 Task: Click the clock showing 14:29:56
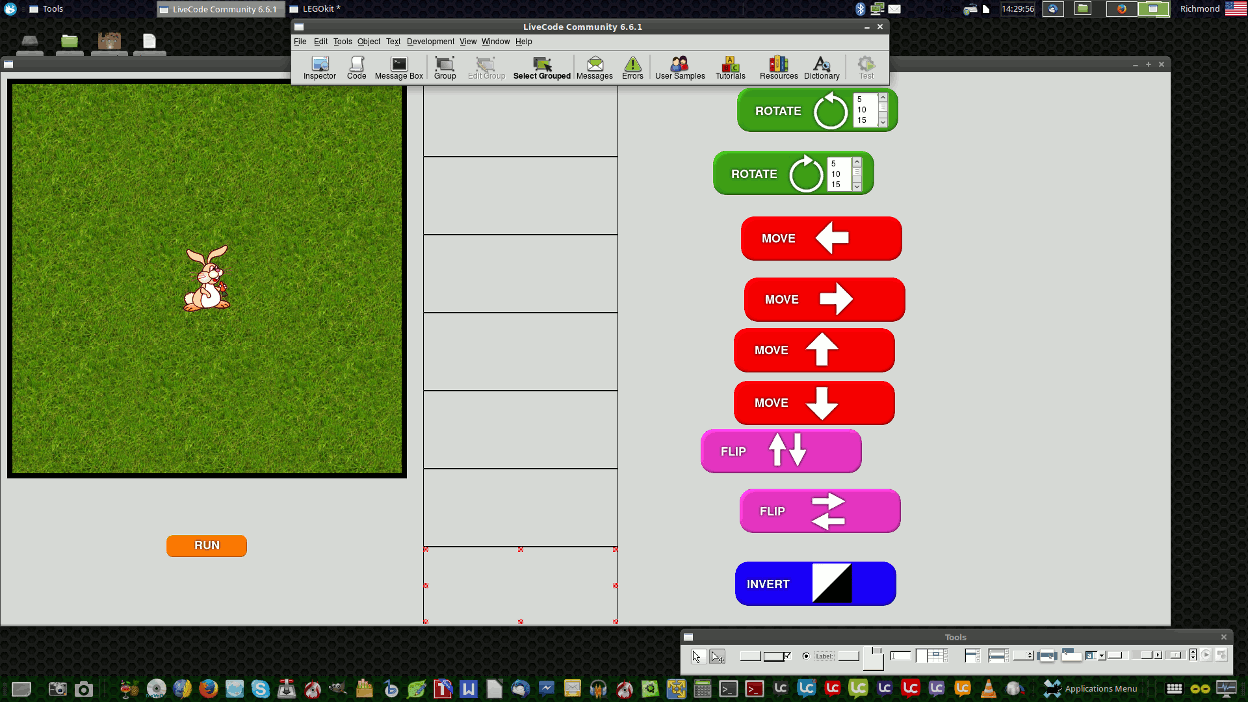click(x=1017, y=8)
